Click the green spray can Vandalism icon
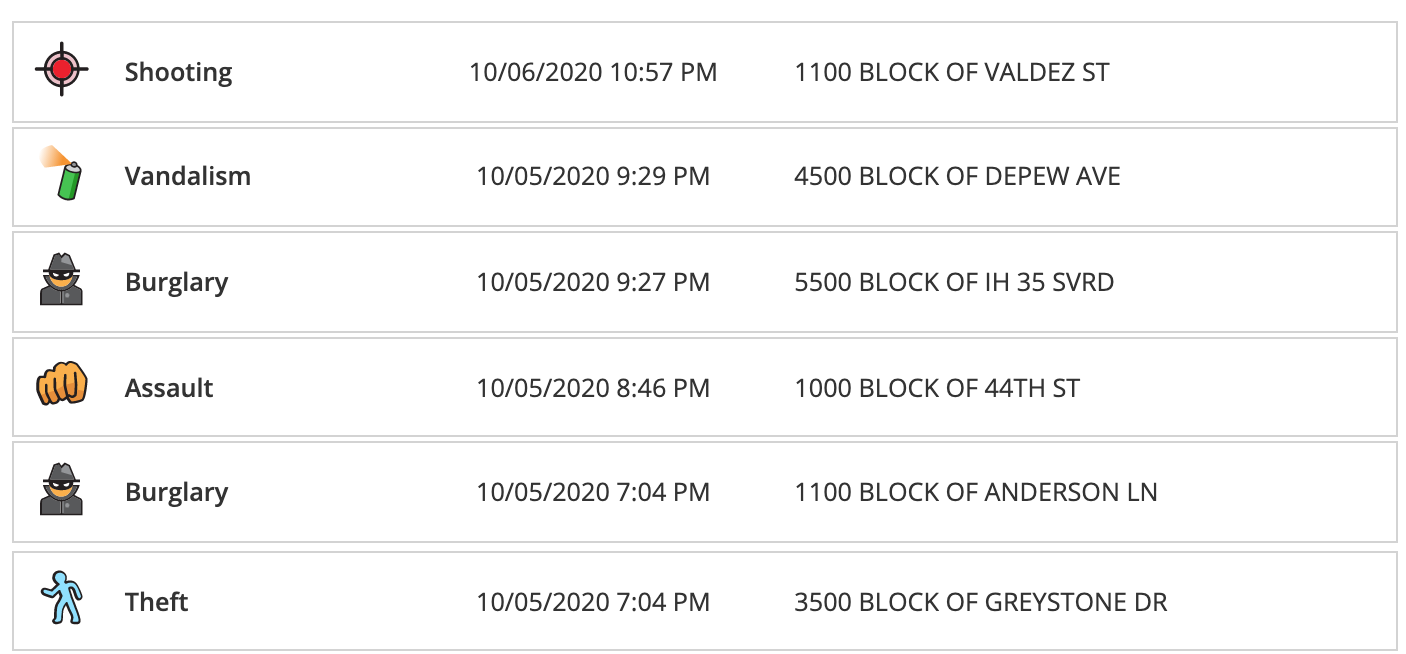This screenshot has width=1406, height=654. click(62, 173)
